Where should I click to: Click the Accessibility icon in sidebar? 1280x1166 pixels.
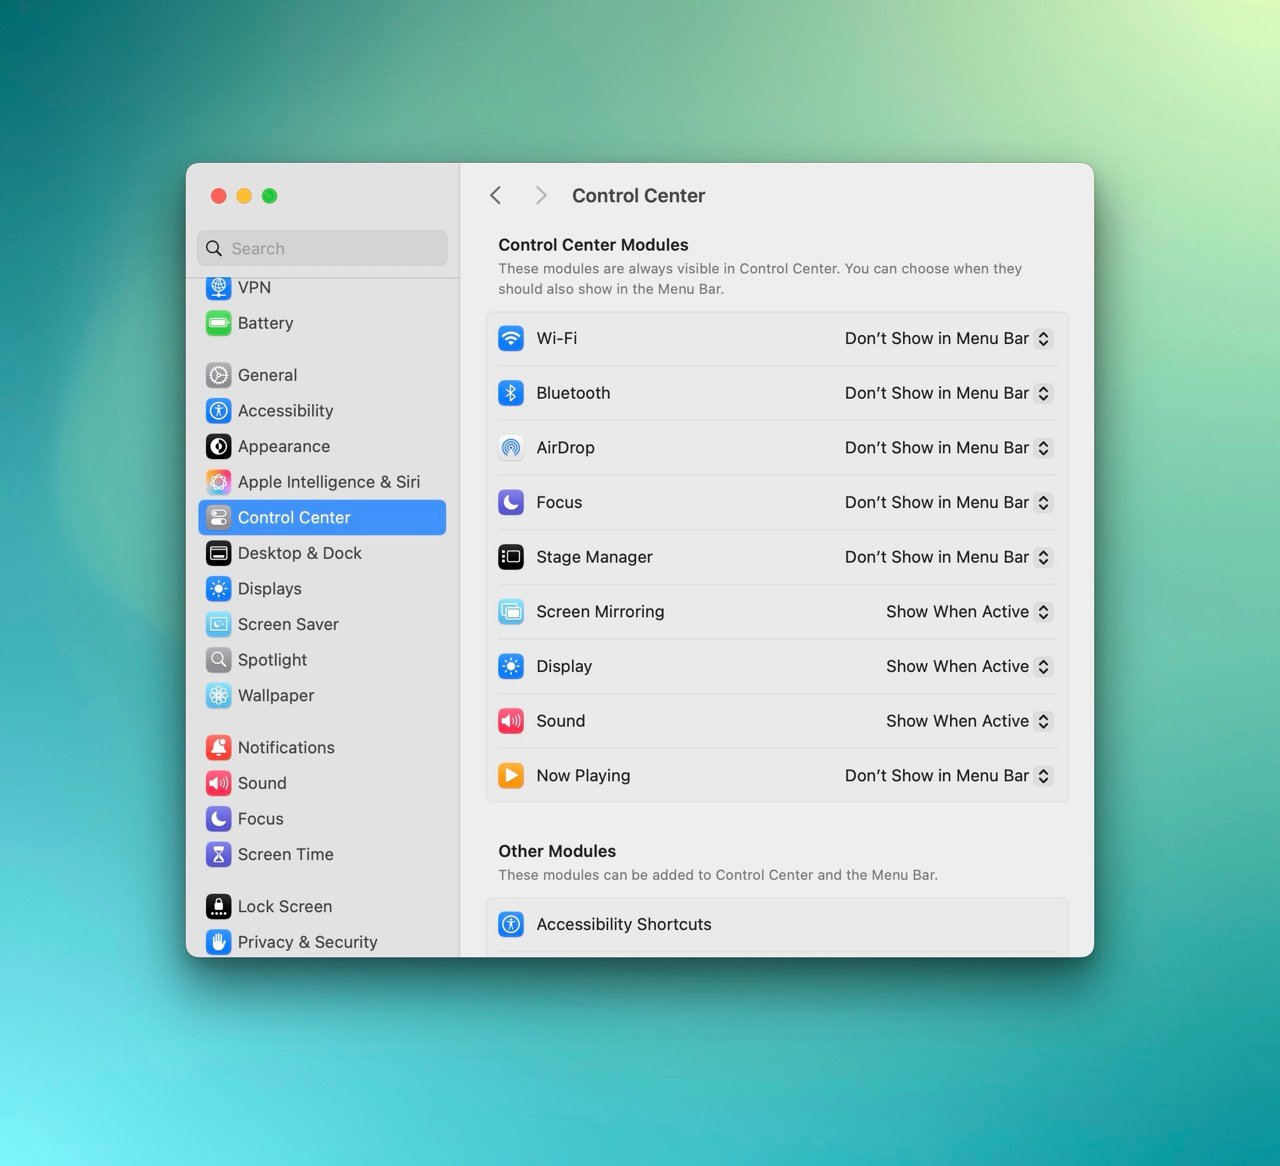[219, 411]
